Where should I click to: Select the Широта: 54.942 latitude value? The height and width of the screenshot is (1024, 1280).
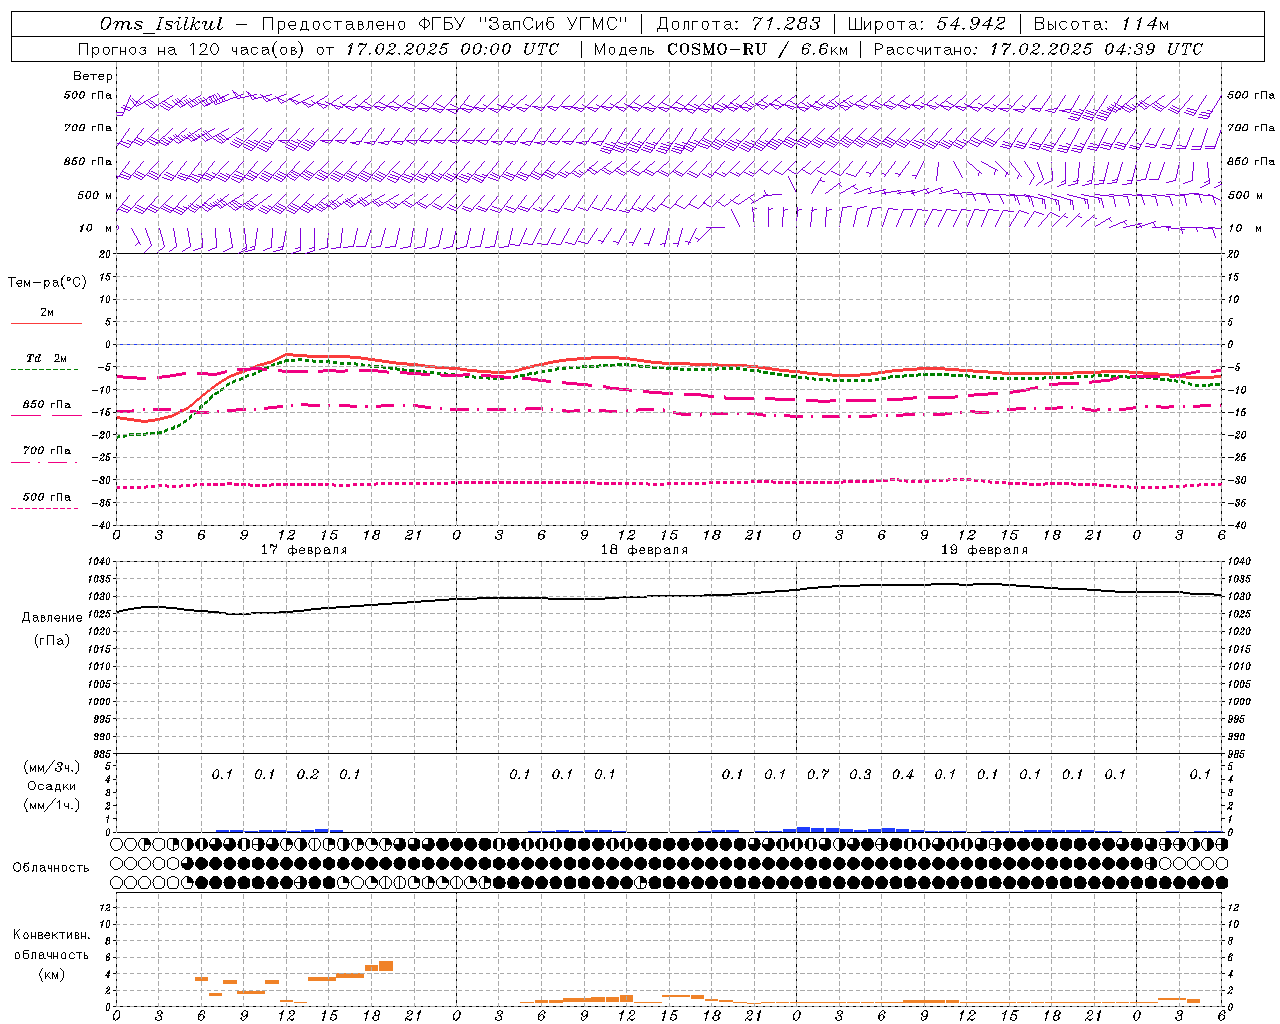(x=926, y=24)
